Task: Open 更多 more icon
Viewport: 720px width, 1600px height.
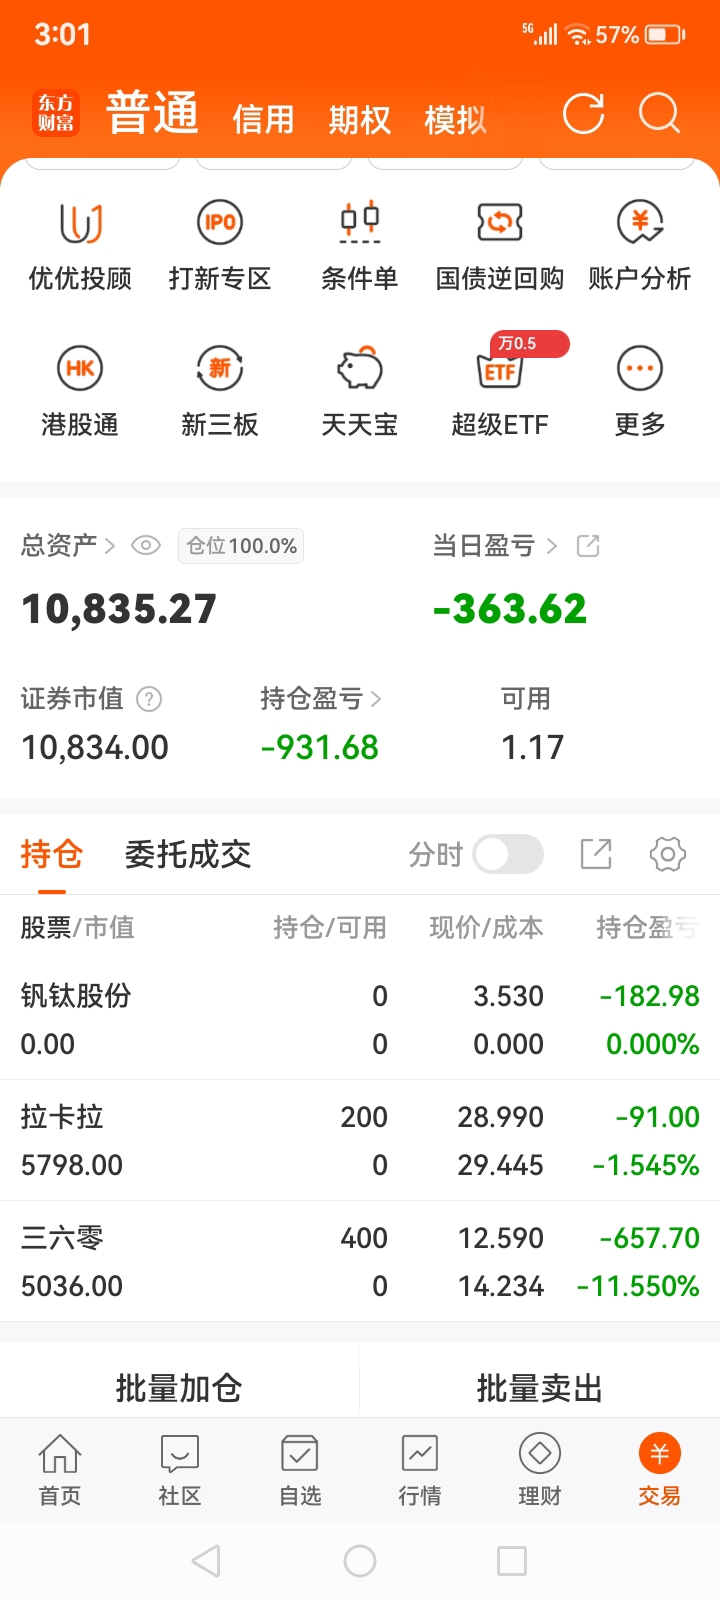Action: pyautogui.click(x=640, y=368)
